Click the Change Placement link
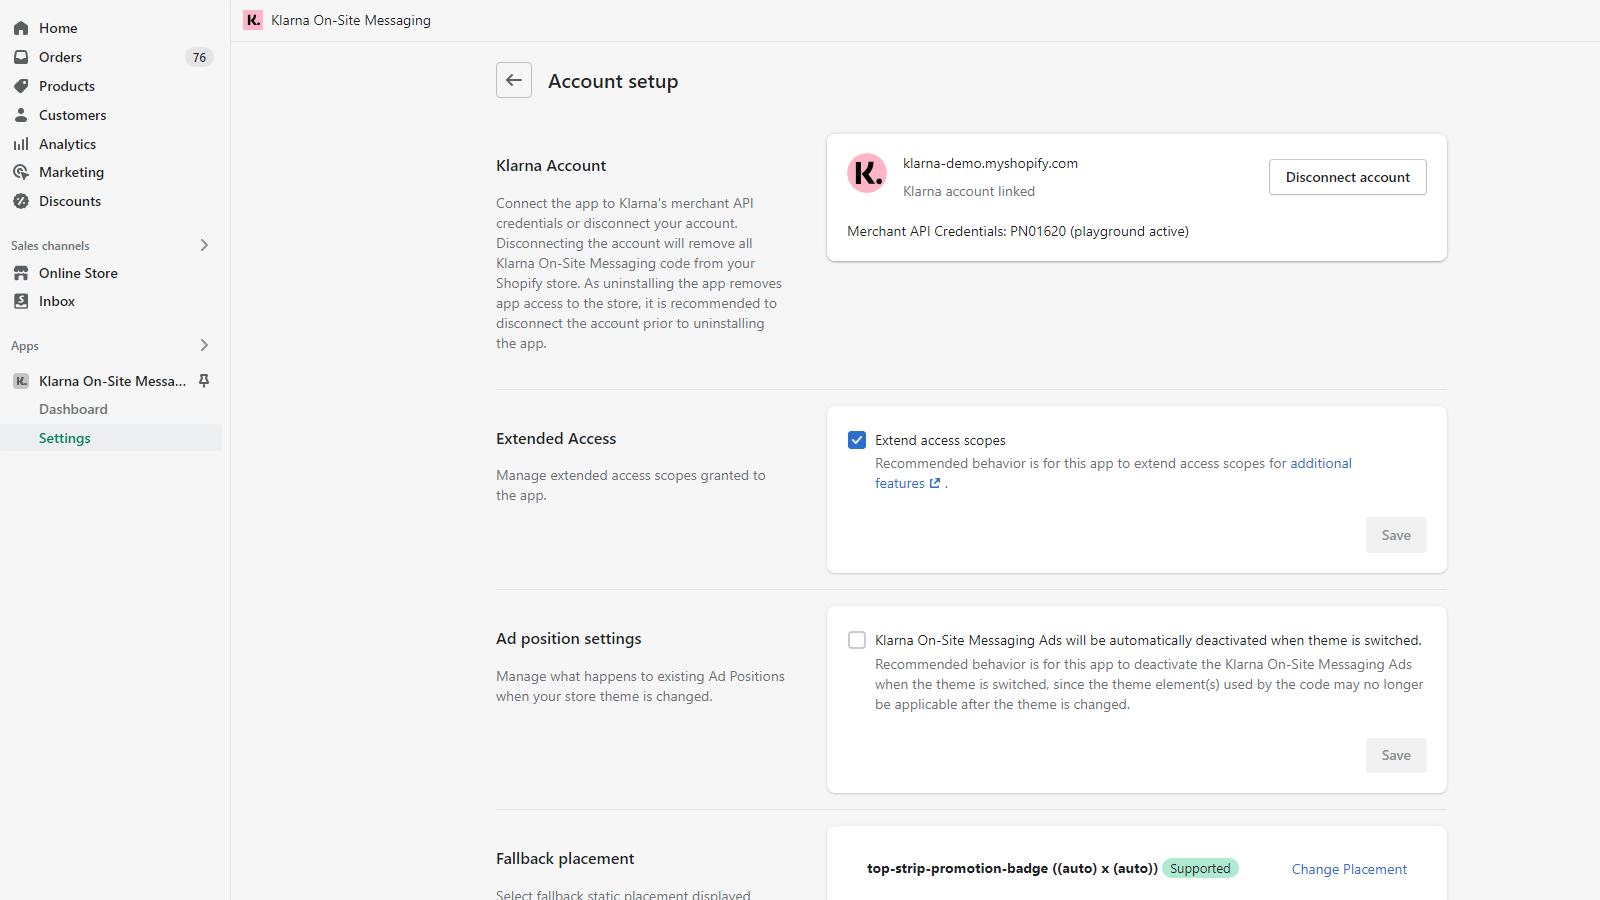The width and height of the screenshot is (1600, 900). [x=1349, y=869]
